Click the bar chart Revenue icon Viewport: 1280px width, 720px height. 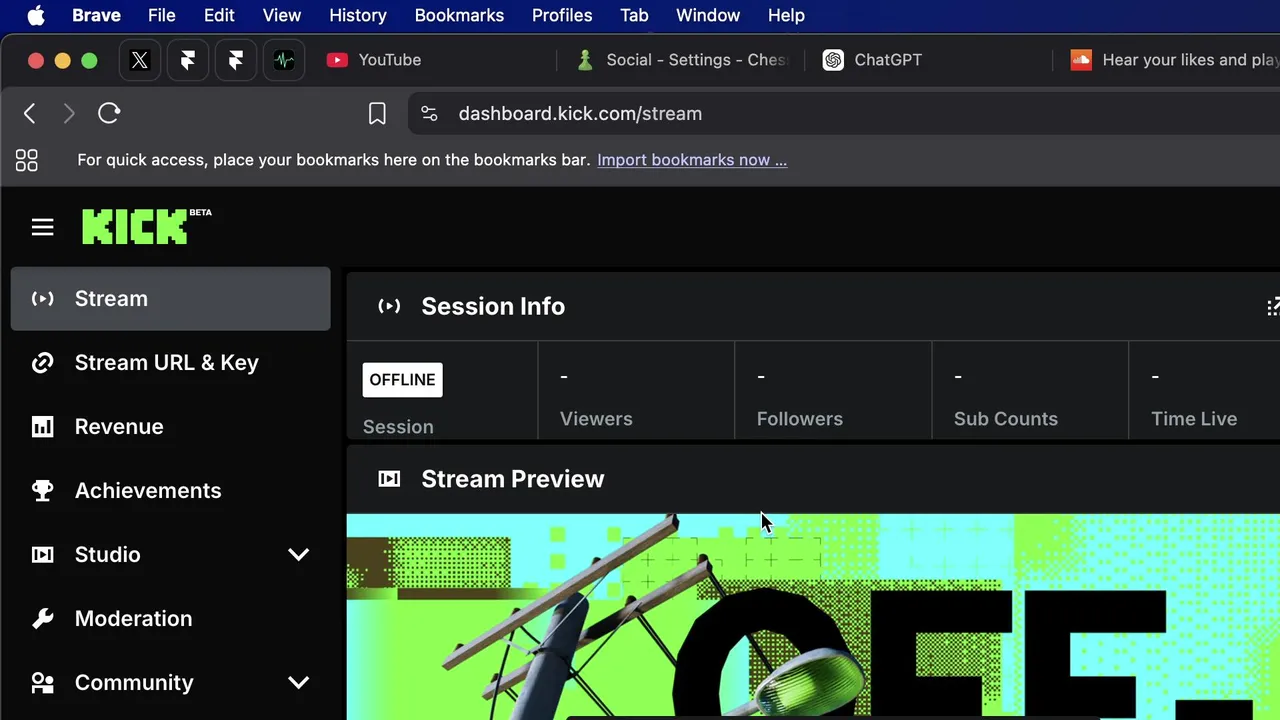(x=42, y=427)
